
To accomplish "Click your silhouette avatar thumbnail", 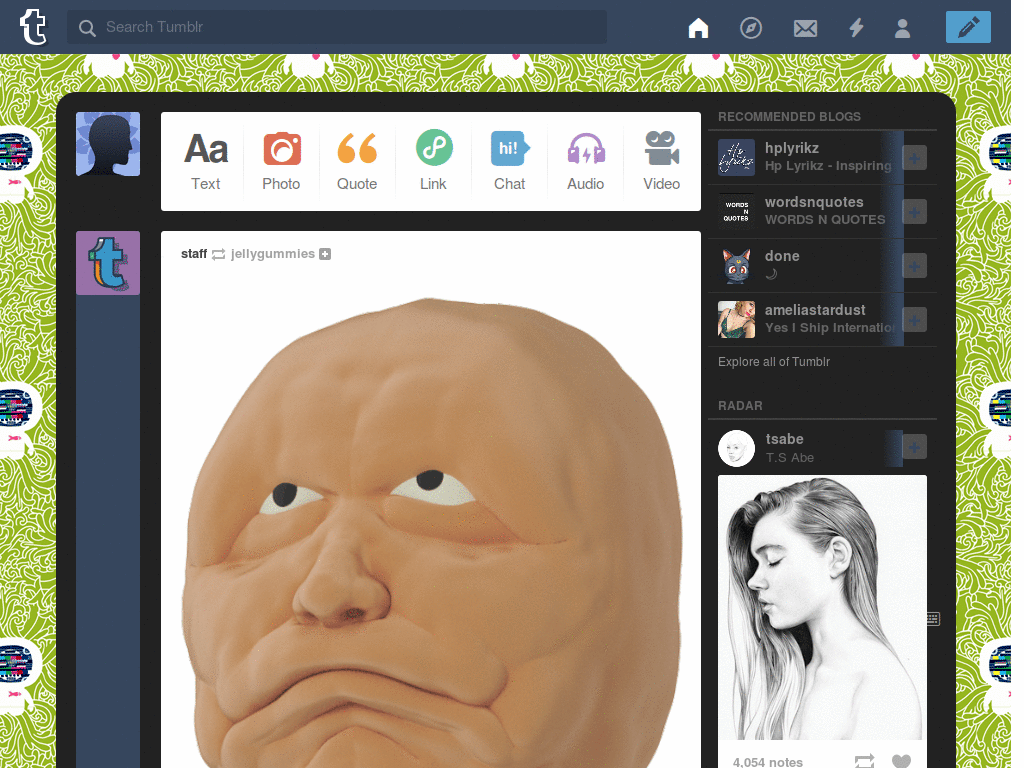I will pyautogui.click(x=108, y=144).
